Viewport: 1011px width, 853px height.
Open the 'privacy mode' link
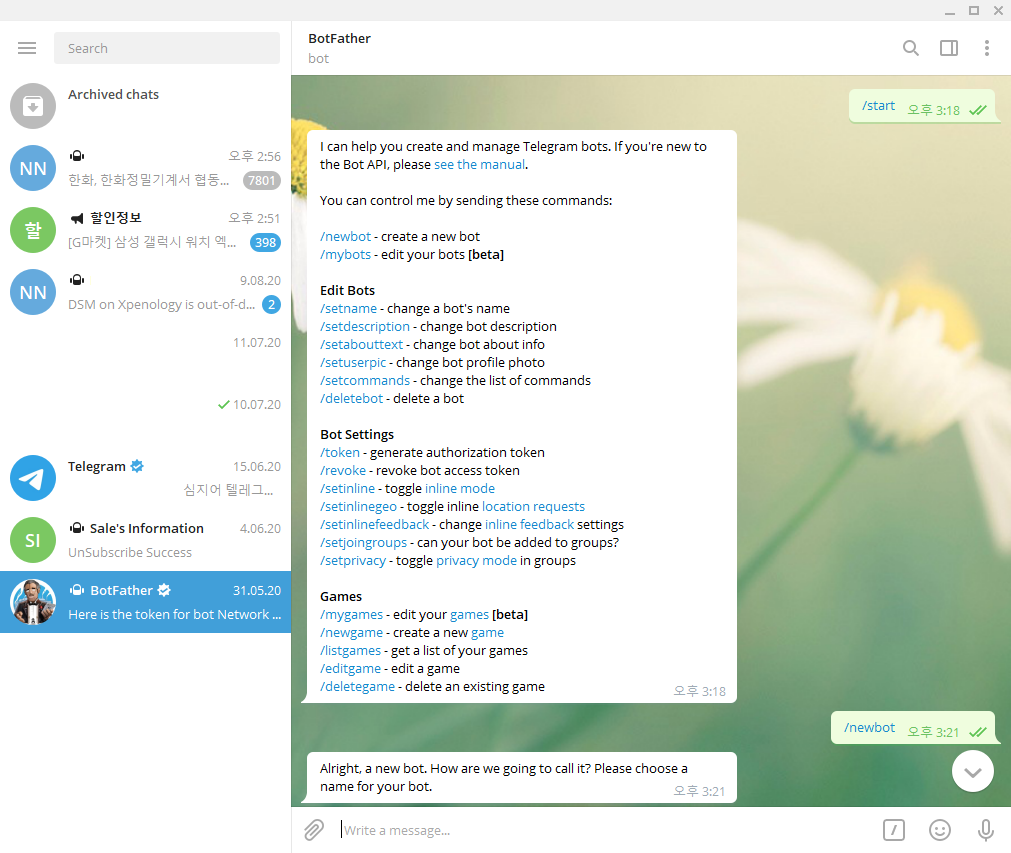(x=476, y=561)
